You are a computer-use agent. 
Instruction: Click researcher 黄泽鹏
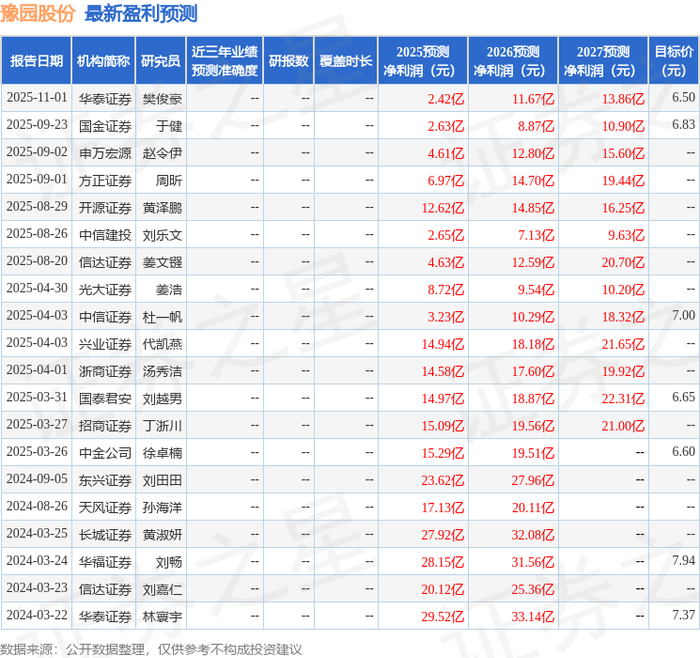162,208
